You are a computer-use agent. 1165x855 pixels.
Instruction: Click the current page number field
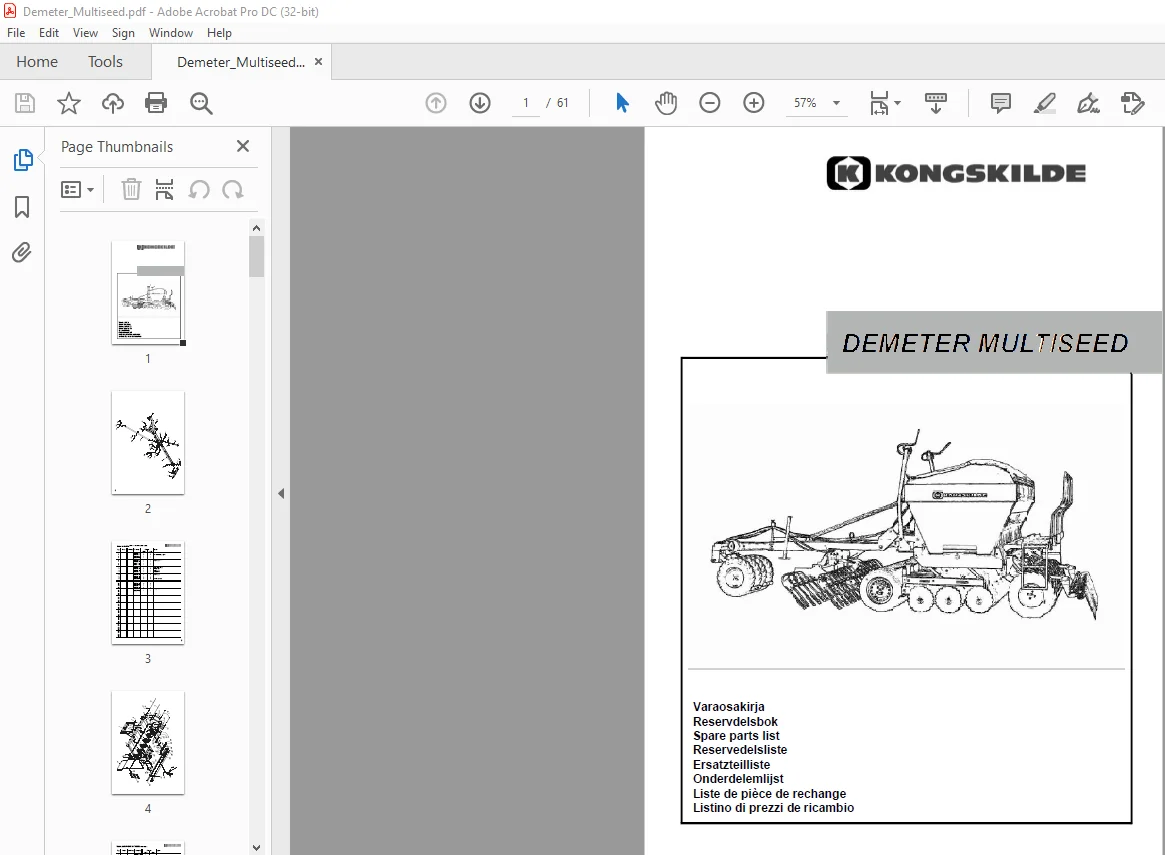526,103
